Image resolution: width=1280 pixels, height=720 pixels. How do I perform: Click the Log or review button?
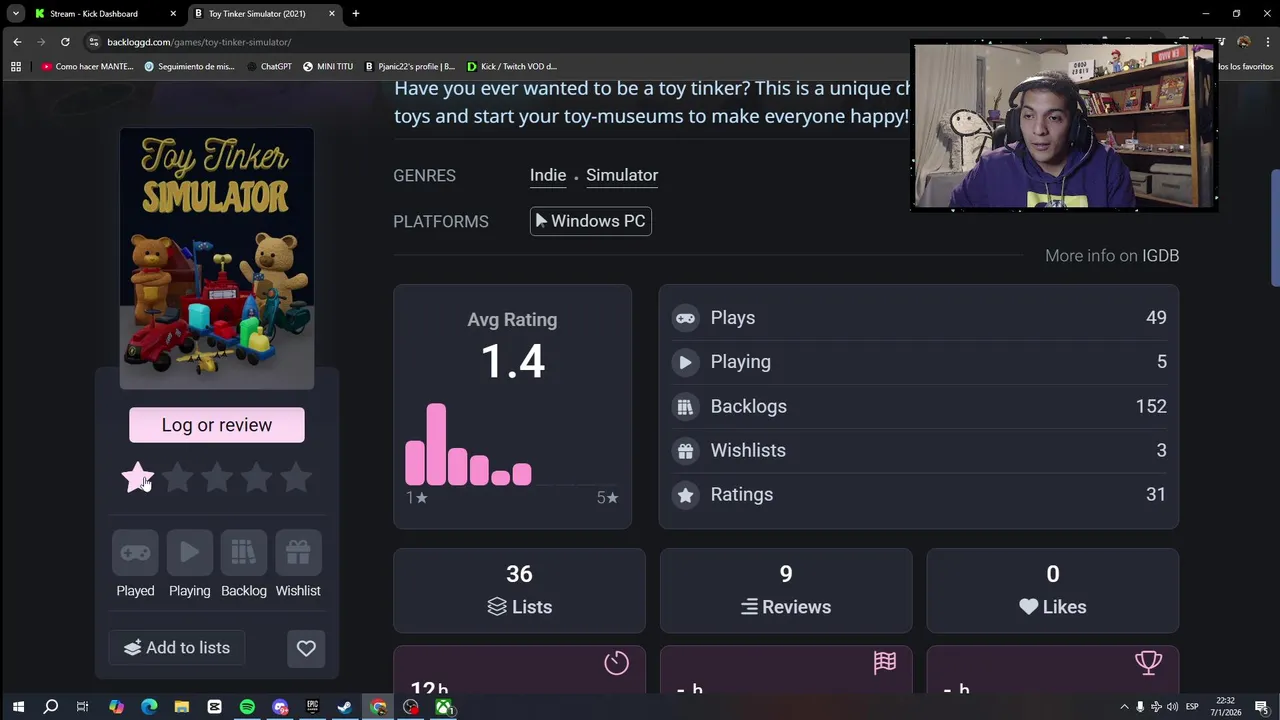[217, 425]
